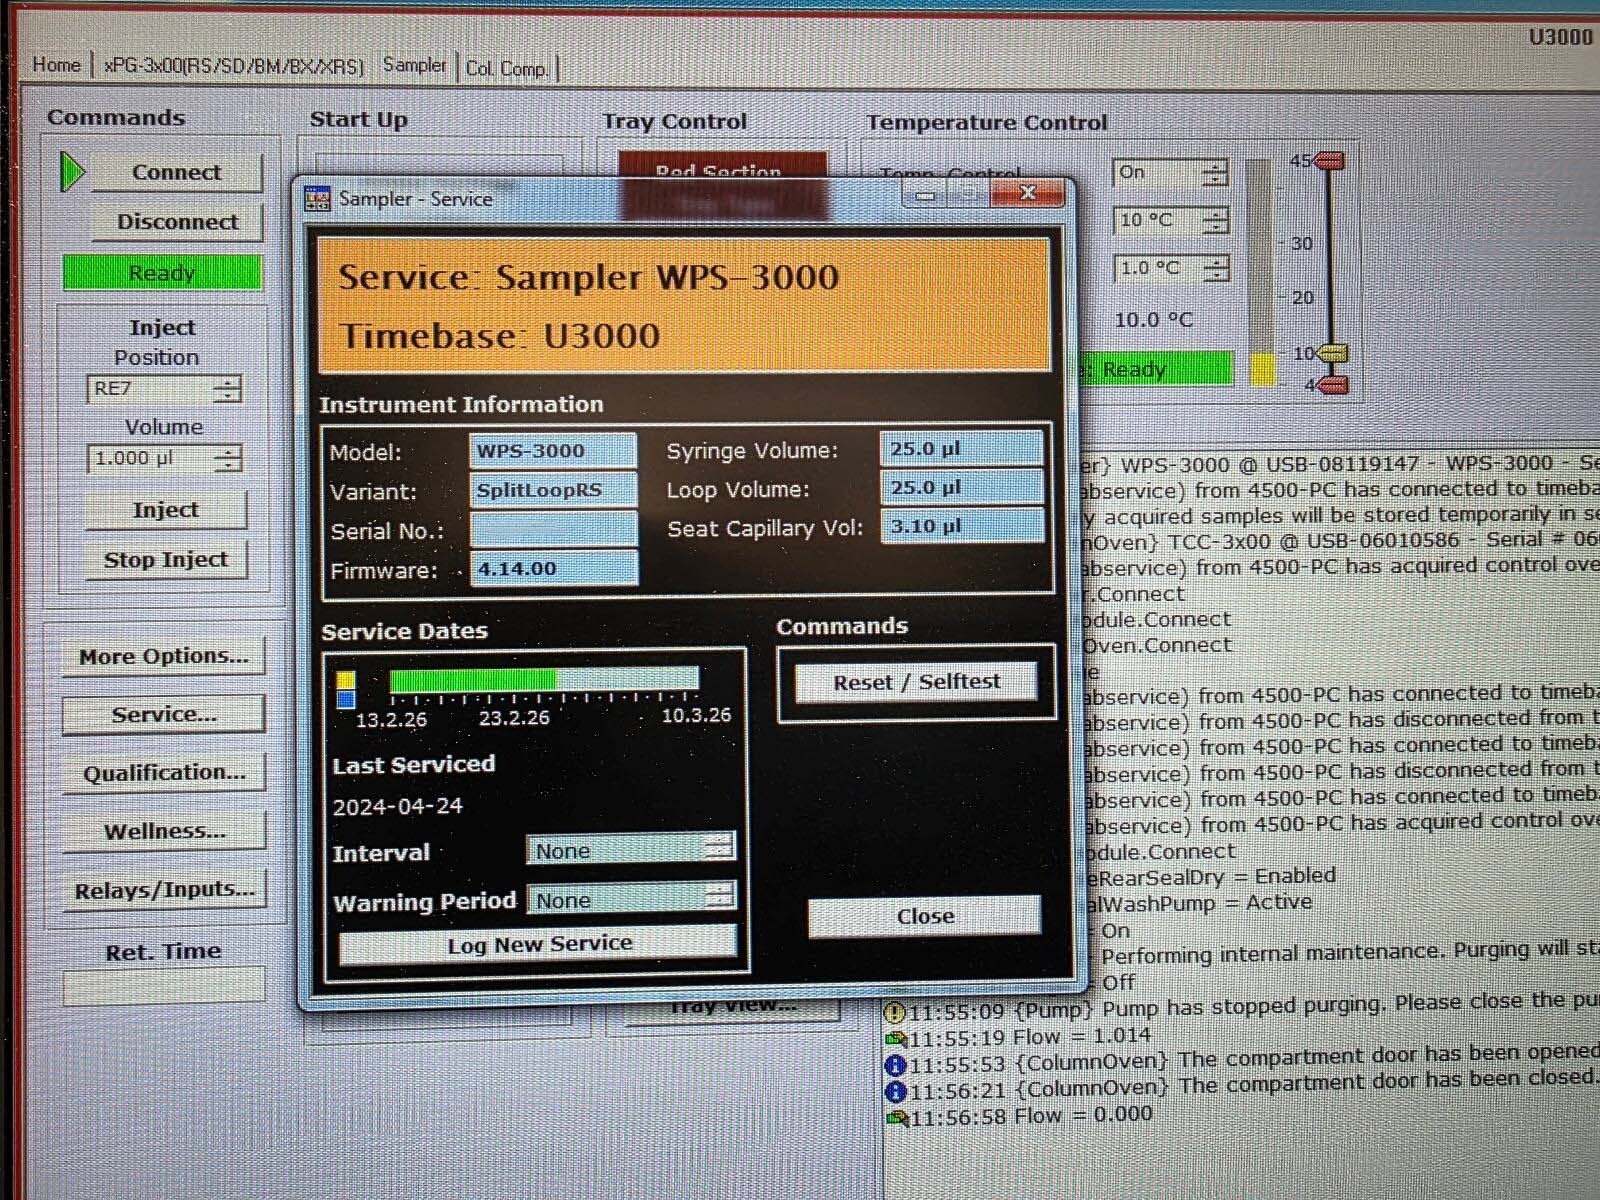Click the Disconnect button
The width and height of the screenshot is (1600, 1200).
[x=177, y=222]
